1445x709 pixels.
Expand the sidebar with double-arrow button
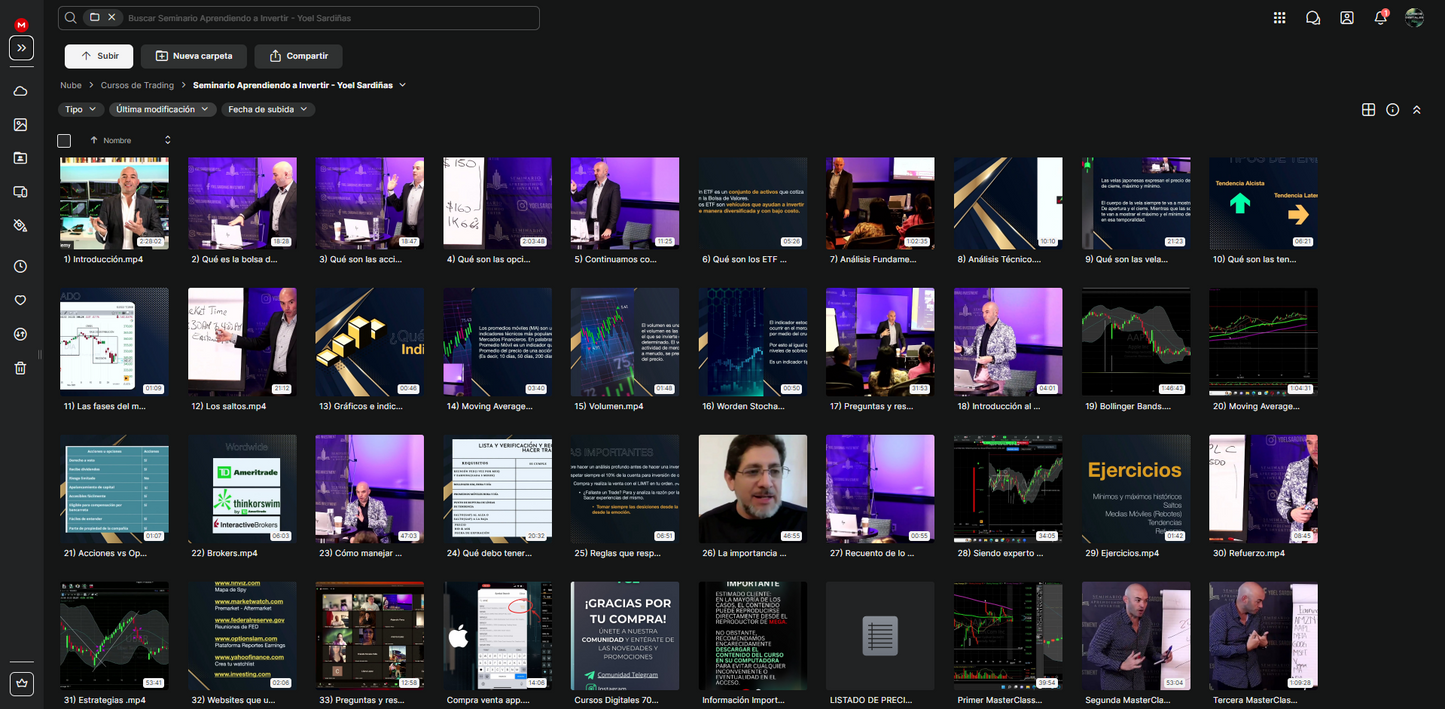(x=21, y=48)
